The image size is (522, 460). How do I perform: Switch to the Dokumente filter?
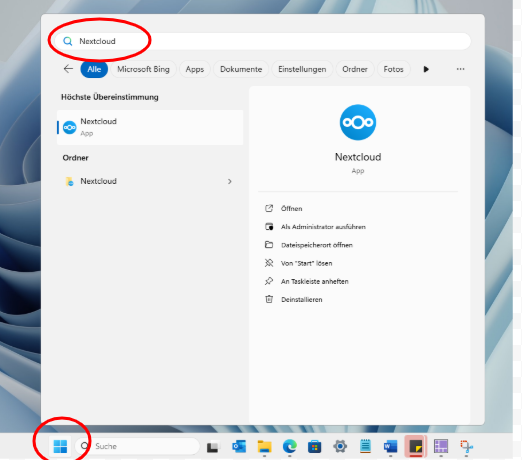pyautogui.click(x=241, y=69)
